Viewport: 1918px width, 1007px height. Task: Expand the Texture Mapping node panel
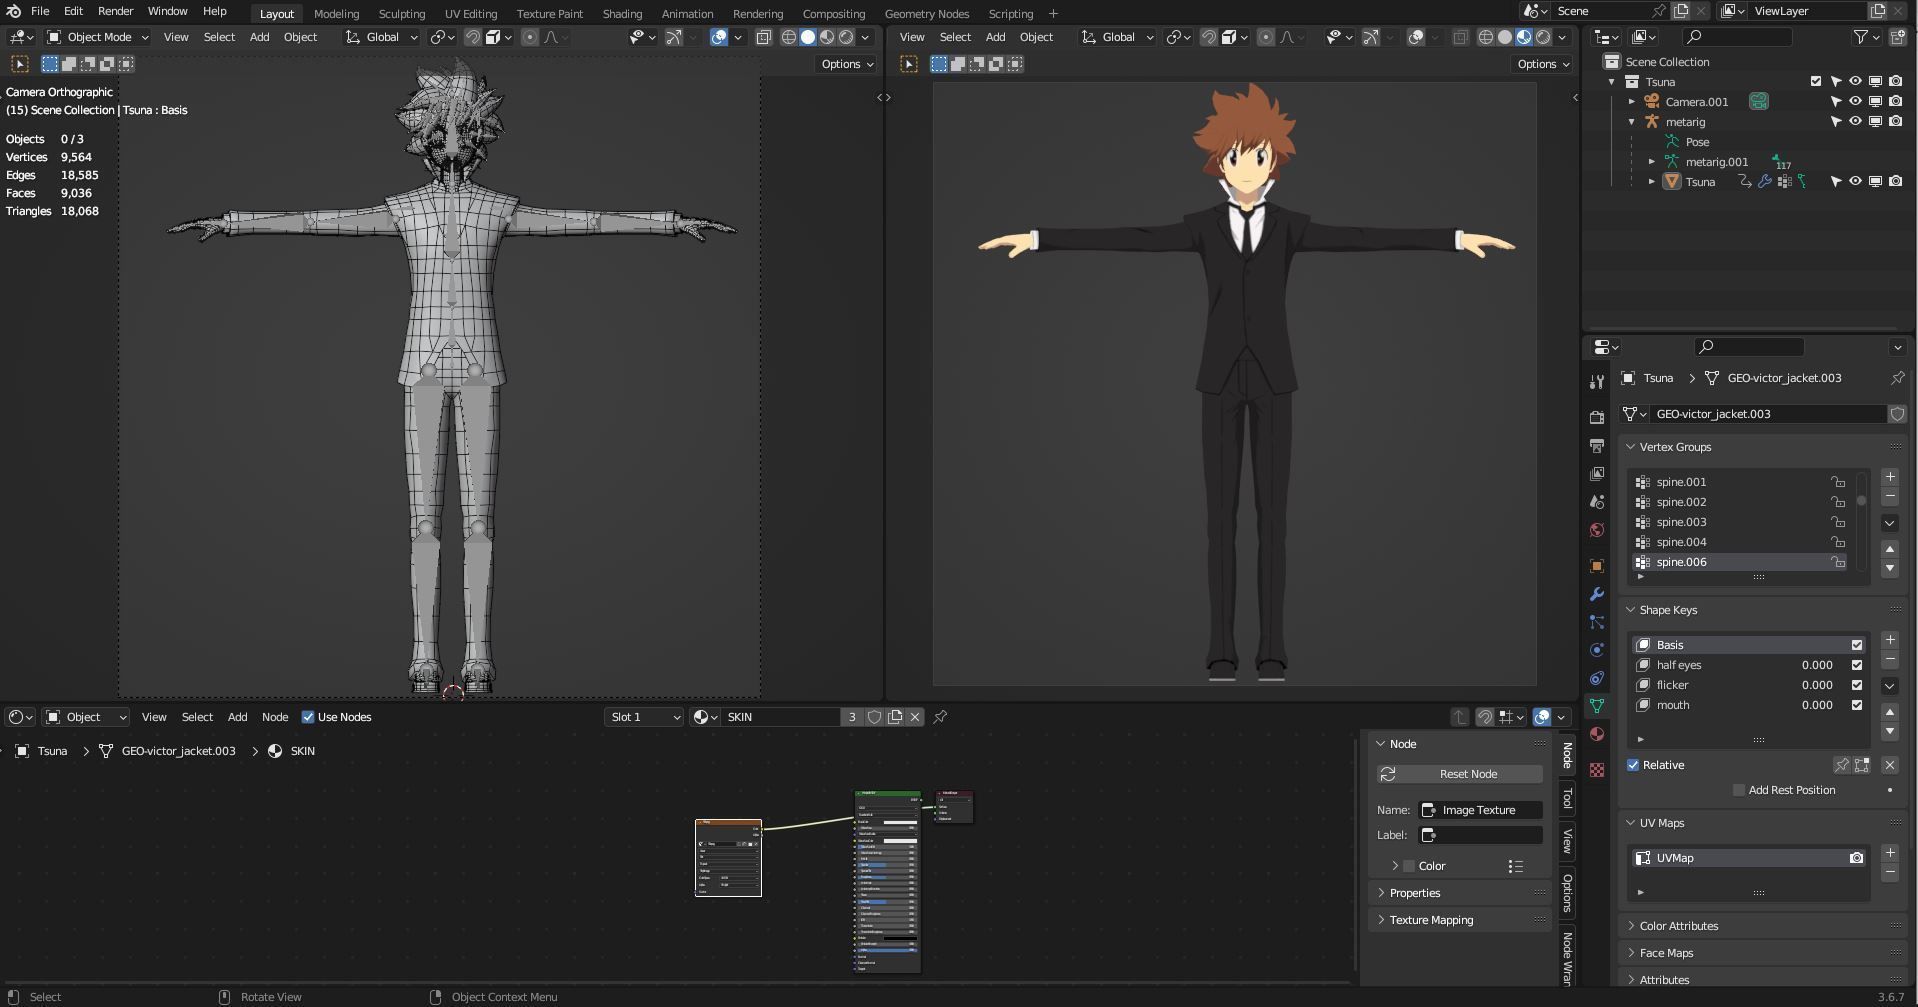pos(1431,920)
